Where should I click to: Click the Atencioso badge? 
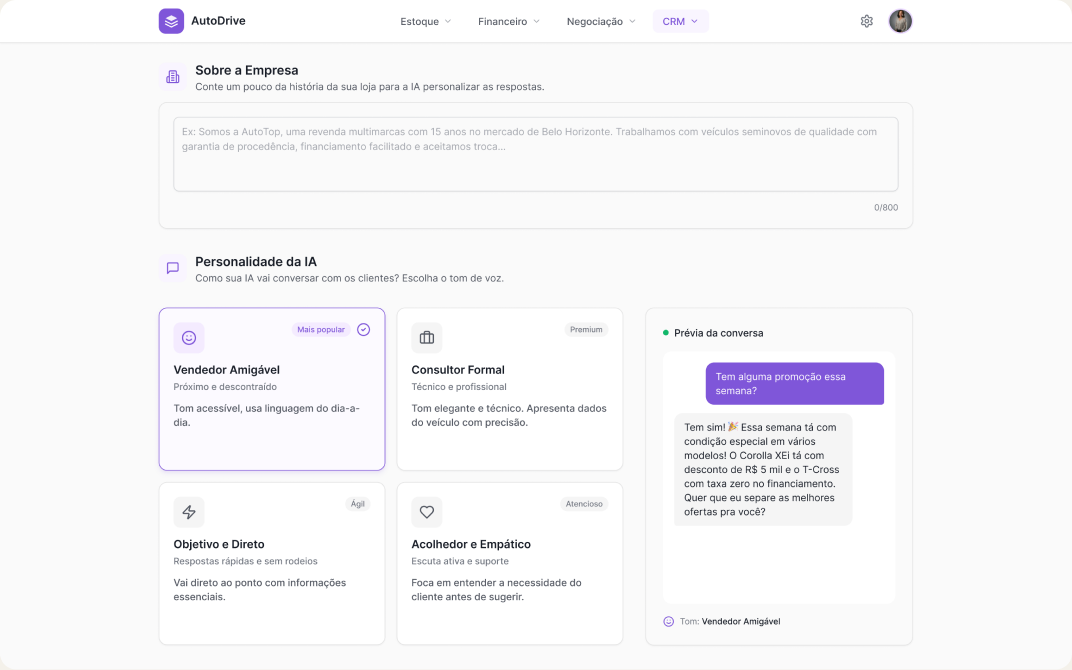[584, 504]
